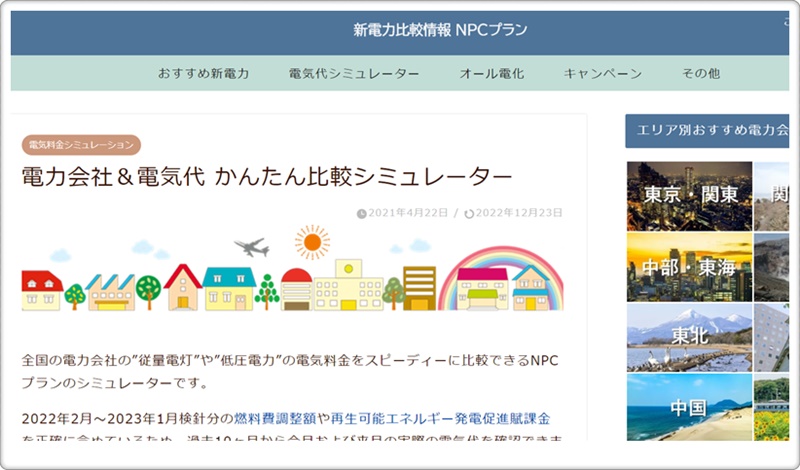Open the 電気代シミュレーター menu item
This screenshot has width=800, height=470.
click(354, 73)
